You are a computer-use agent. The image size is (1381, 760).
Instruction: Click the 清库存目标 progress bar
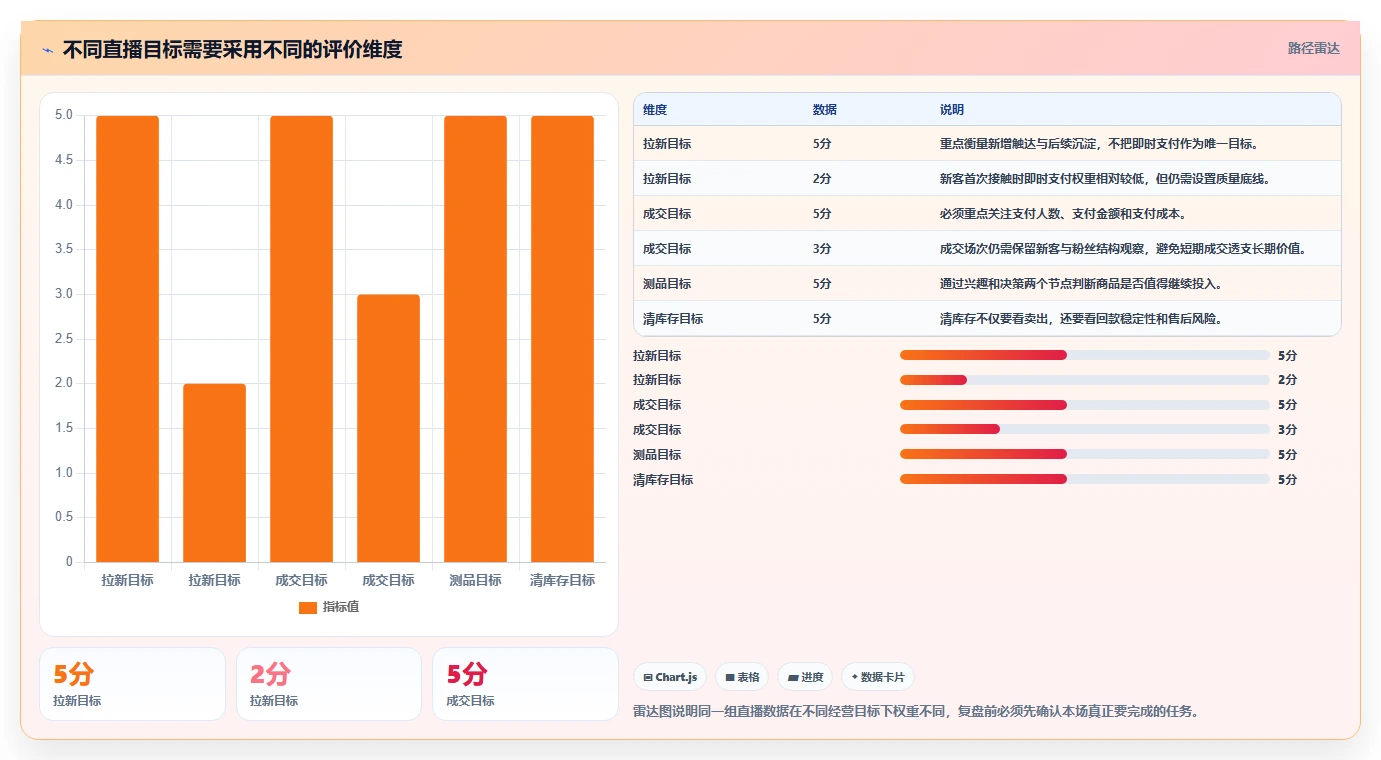coord(1084,479)
